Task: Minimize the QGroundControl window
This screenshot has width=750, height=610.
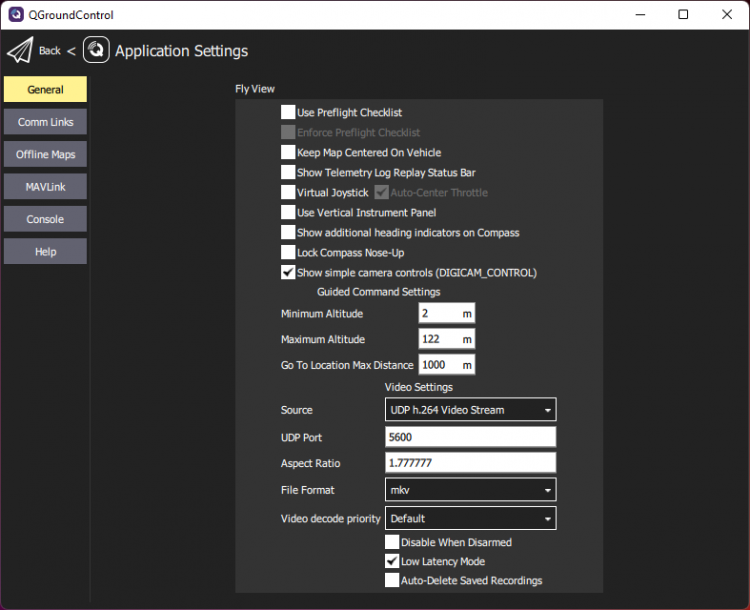Action: [637, 15]
